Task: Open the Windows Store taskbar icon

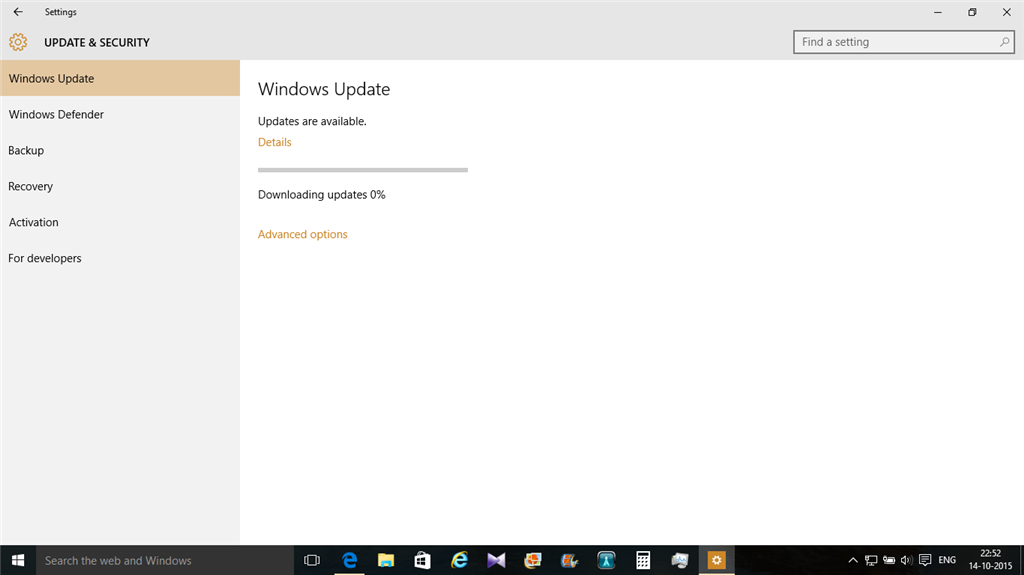Action: (x=423, y=560)
